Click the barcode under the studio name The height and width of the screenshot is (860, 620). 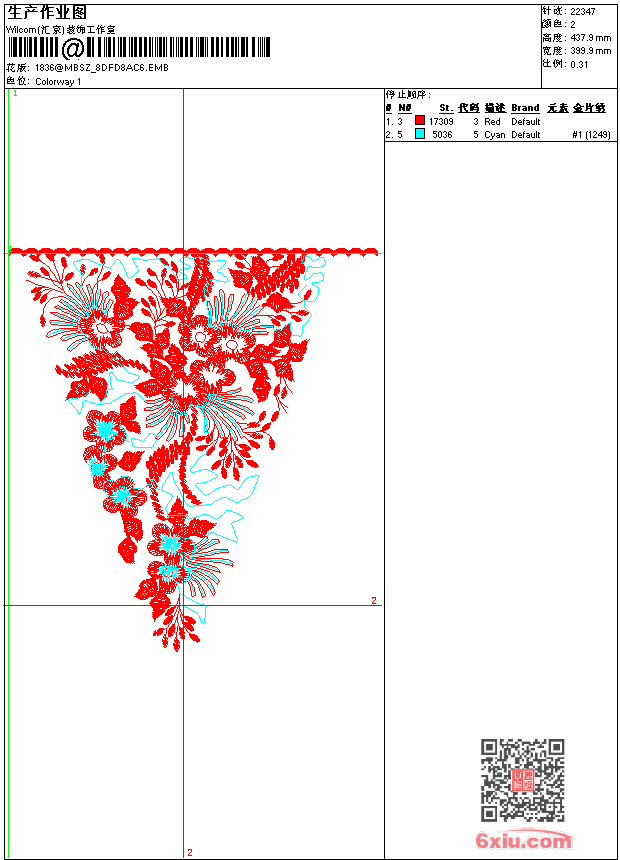click(138, 48)
